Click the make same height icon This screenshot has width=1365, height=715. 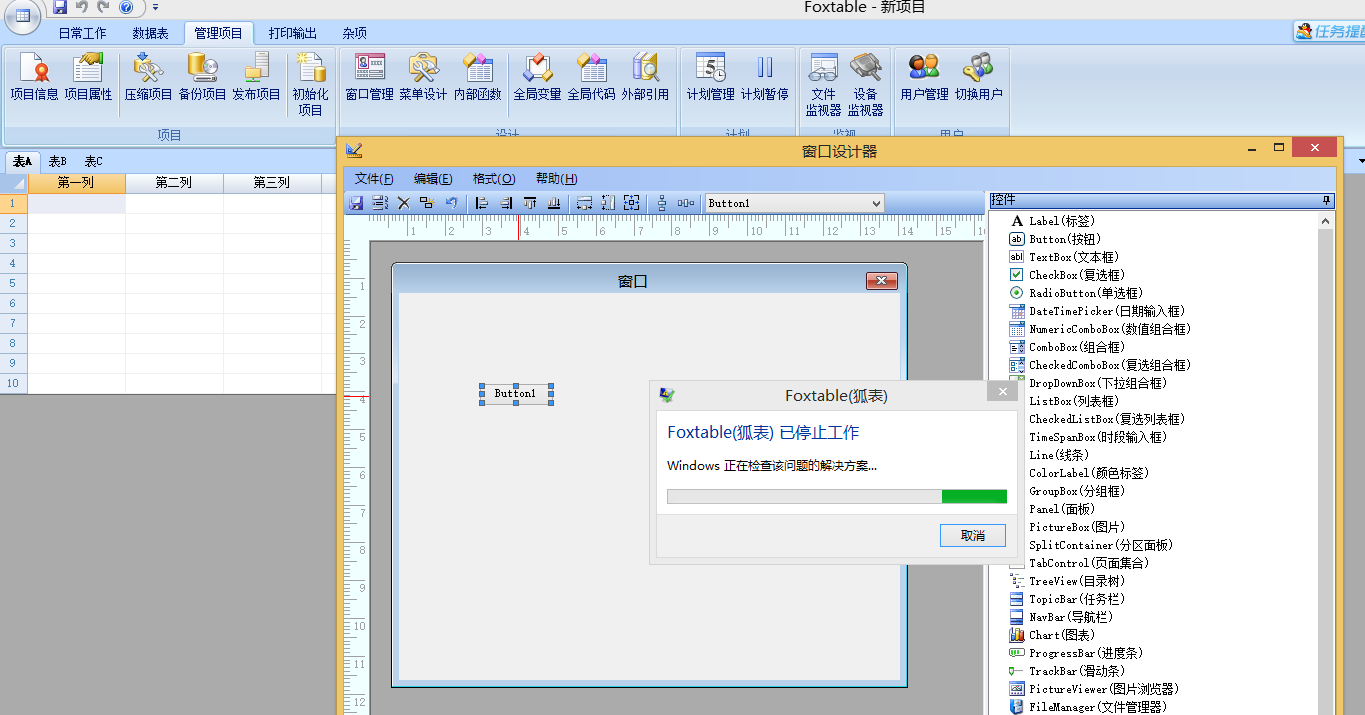(608, 203)
